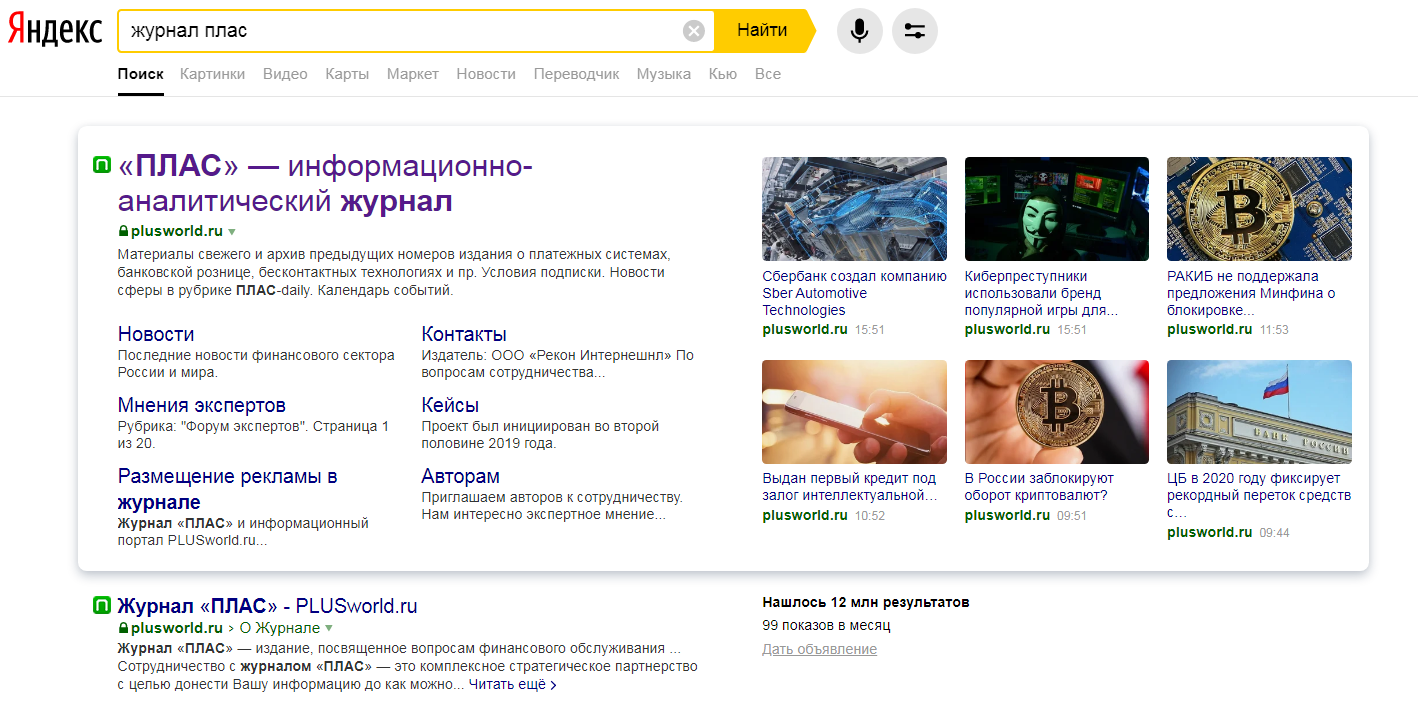Clear the search query with the X icon

694,31
